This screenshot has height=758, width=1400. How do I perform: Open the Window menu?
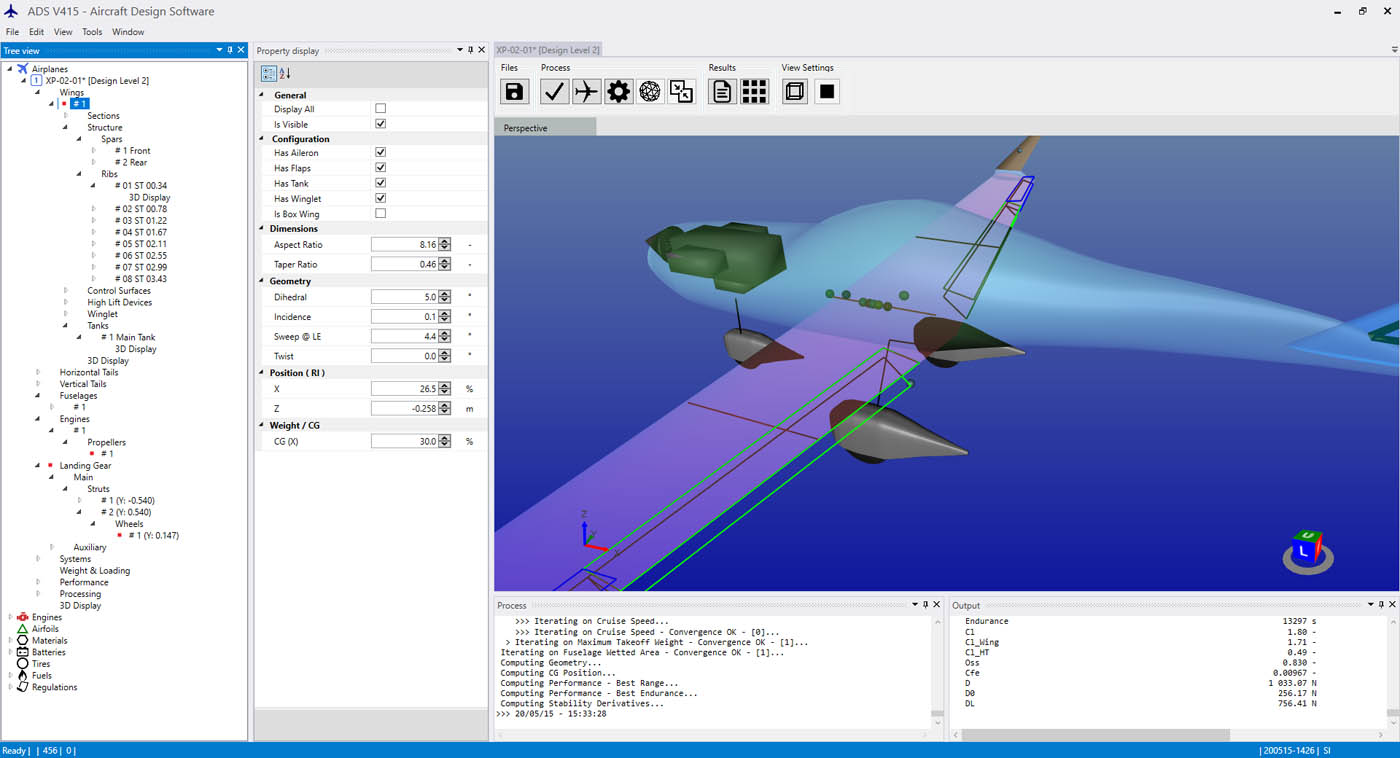pos(128,32)
